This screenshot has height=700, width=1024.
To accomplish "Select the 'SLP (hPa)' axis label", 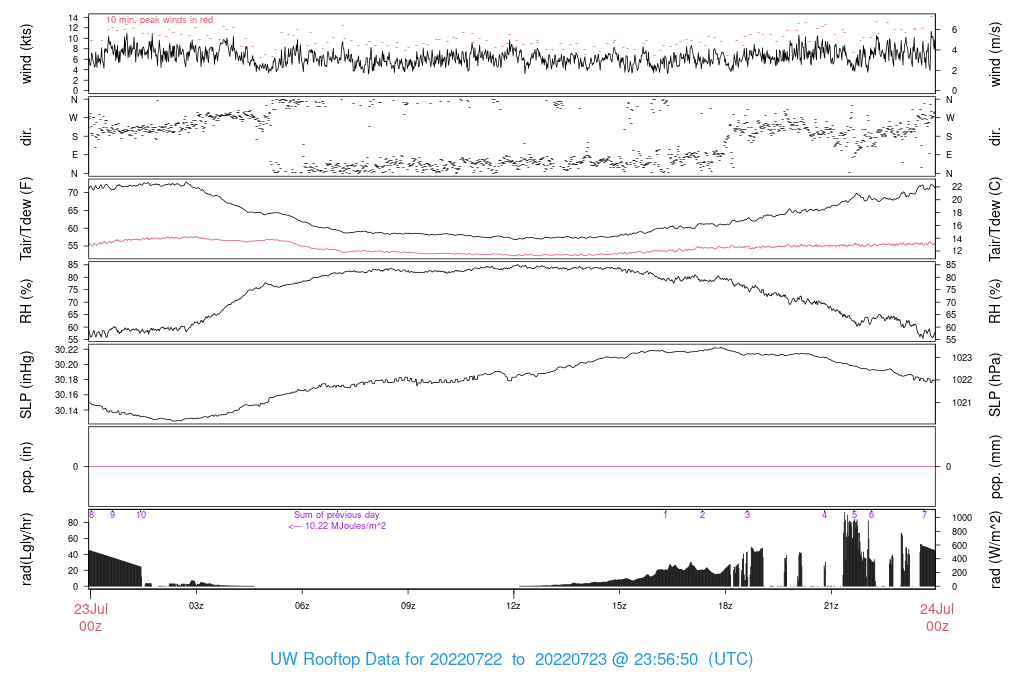I will [x=995, y=385].
